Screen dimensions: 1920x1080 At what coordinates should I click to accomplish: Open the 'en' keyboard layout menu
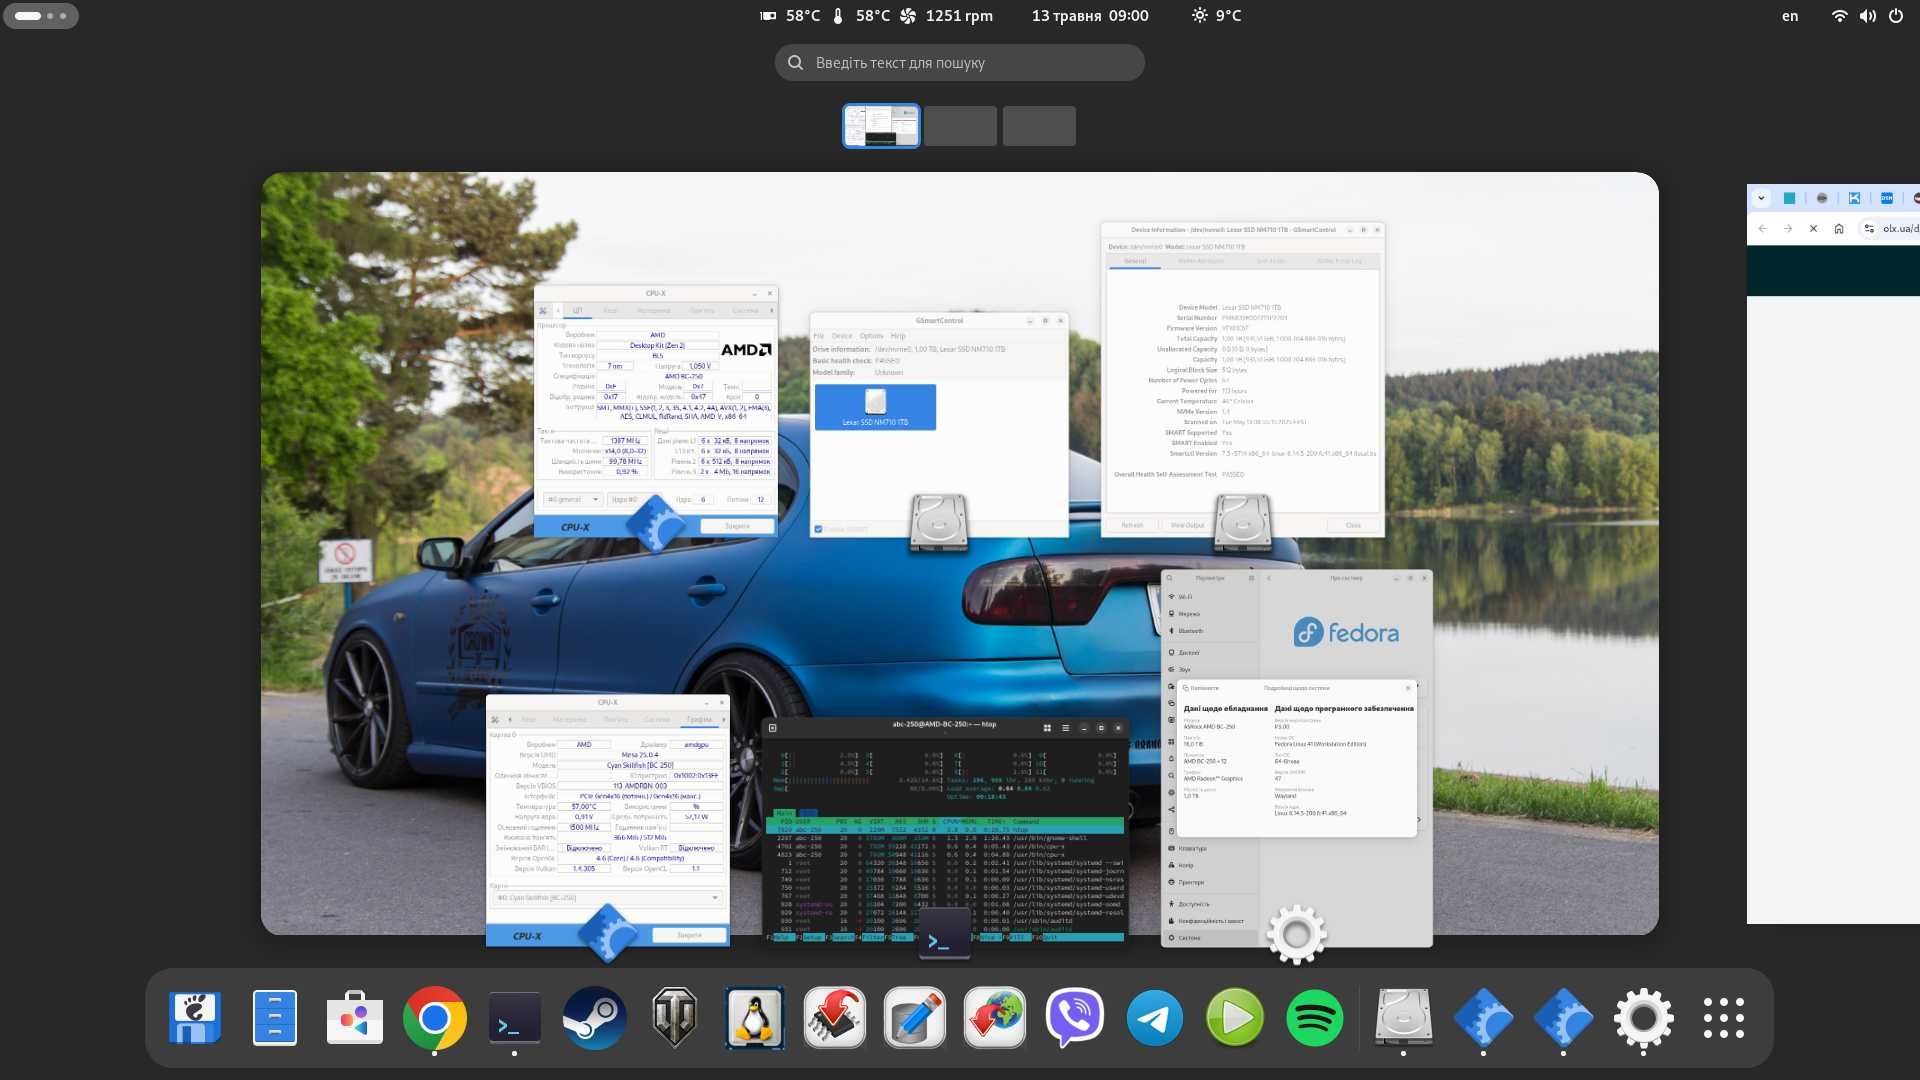click(x=1790, y=16)
